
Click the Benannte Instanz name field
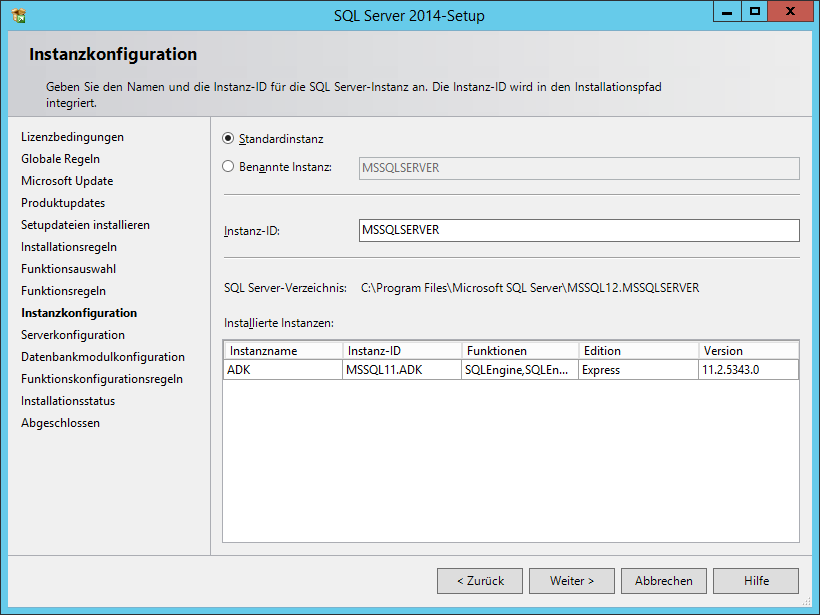pyautogui.click(x=578, y=168)
